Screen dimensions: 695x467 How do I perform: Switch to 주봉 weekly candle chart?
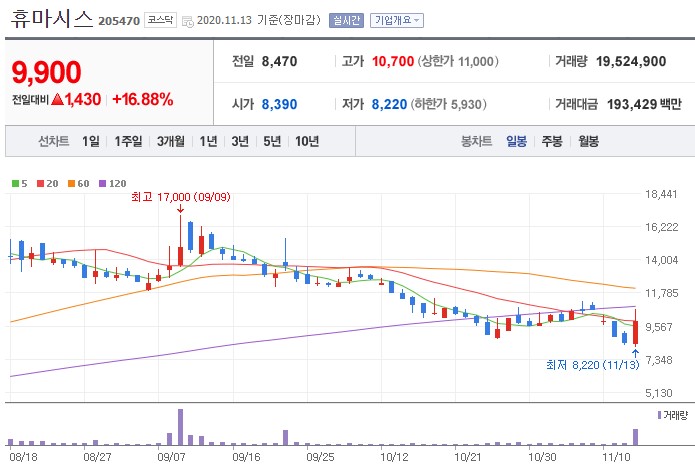552,141
